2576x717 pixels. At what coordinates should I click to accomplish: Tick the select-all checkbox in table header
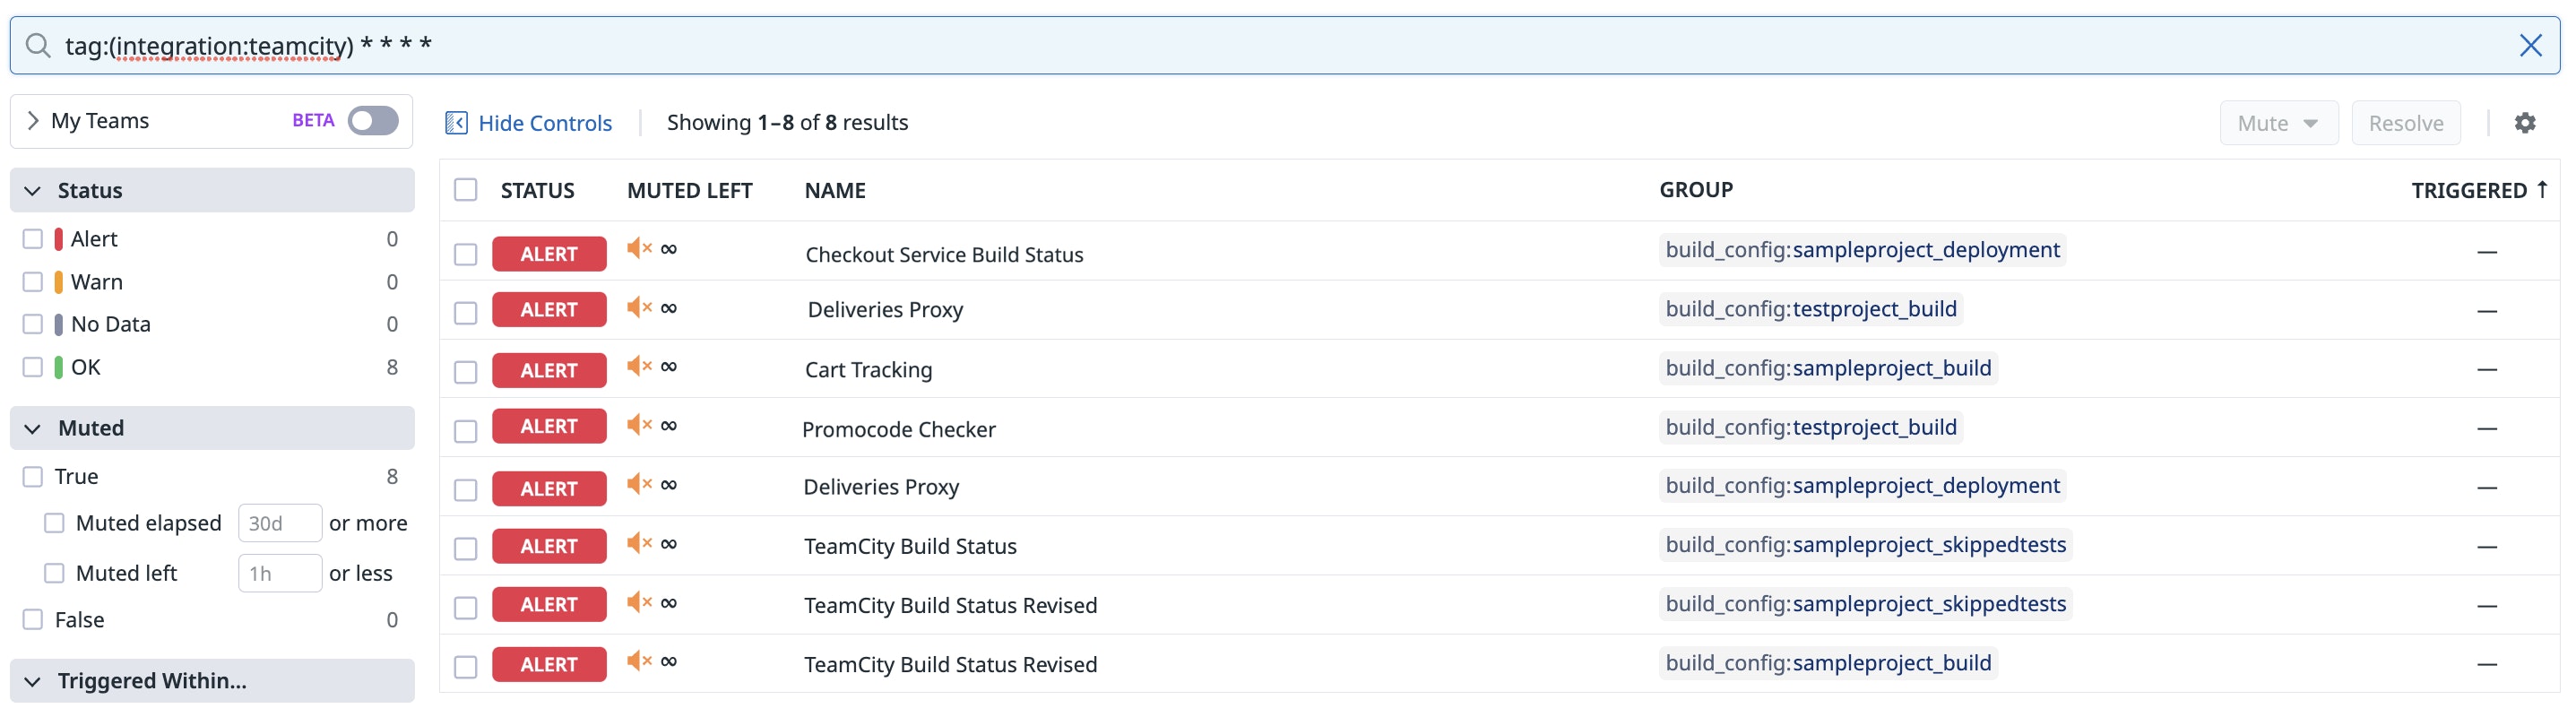click(466, 190)
